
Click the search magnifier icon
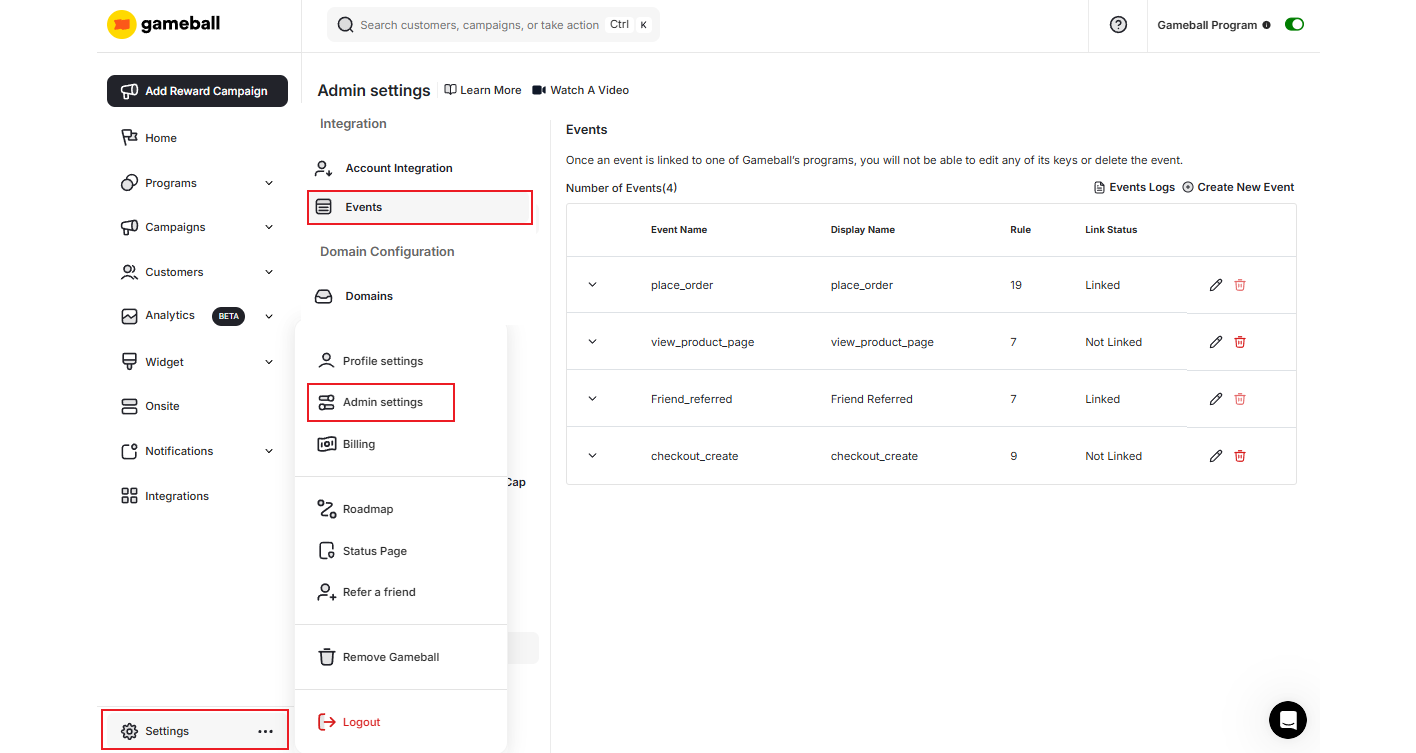[345, 23]
